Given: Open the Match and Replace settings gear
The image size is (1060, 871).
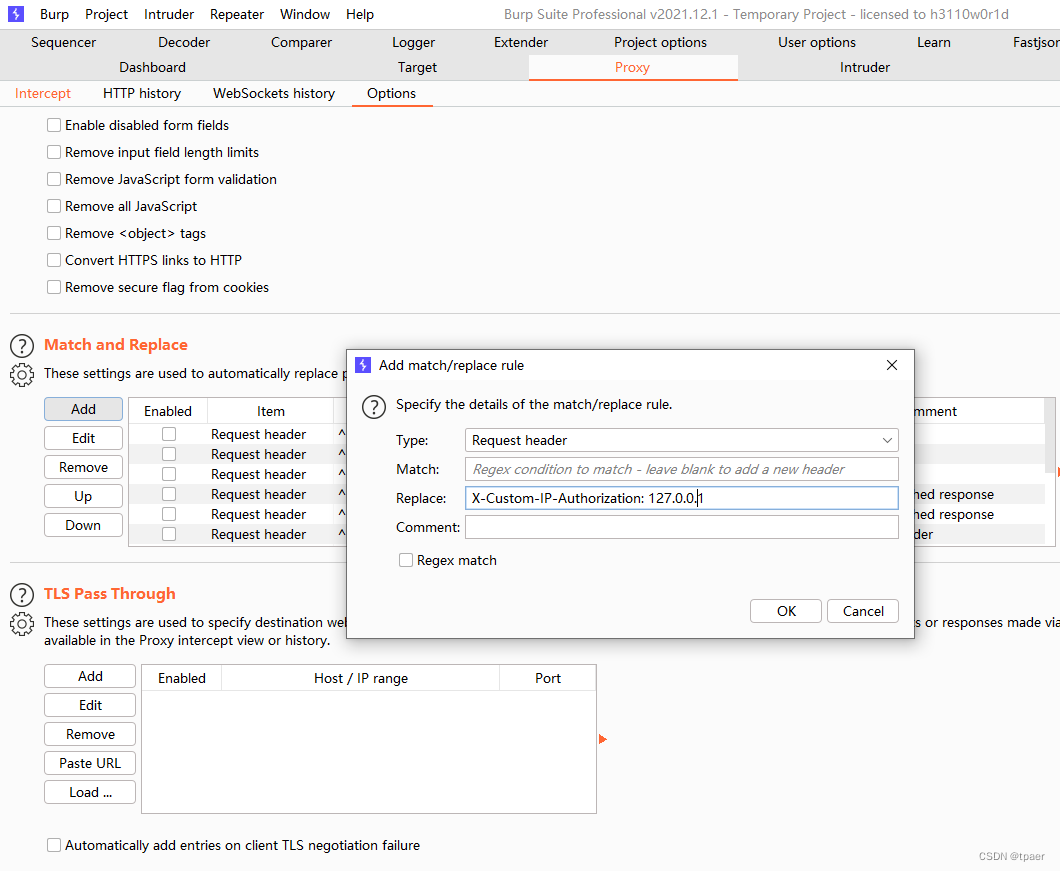Looking at the screenshot, I should 22,375.
